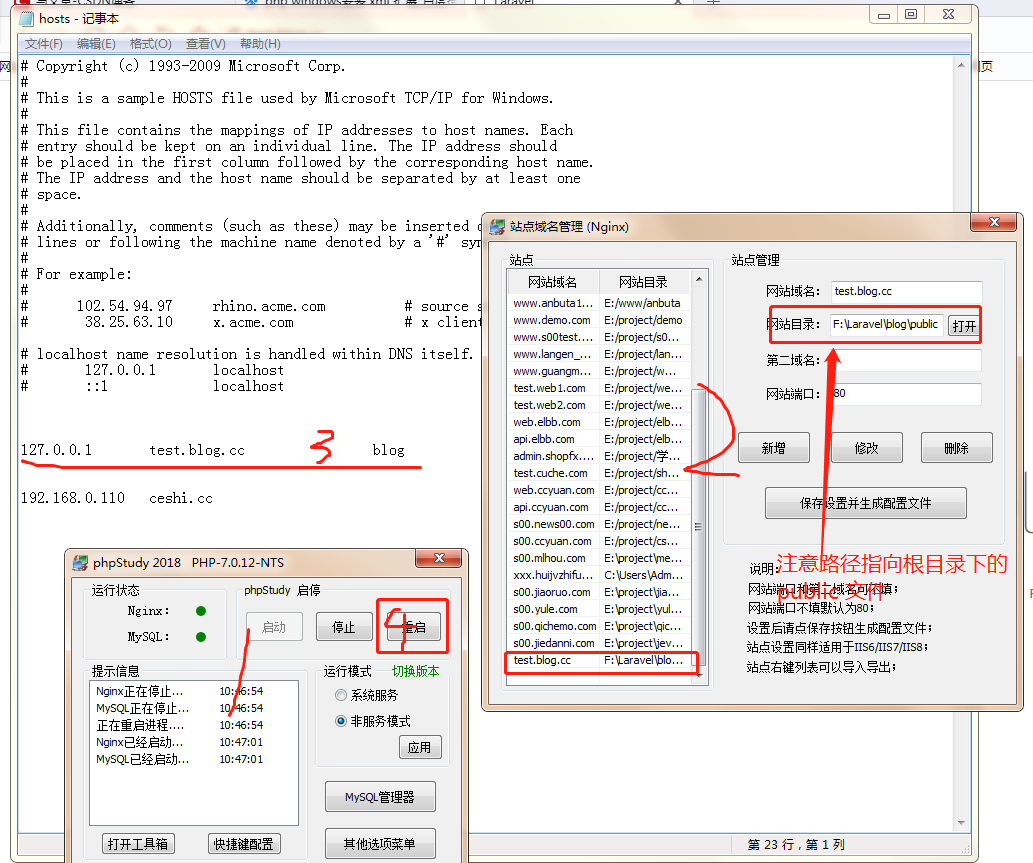Image resolution: width=1033 pixels, height=863 pixels.
Task: Open the 查看(V) menu in Notepad
Action: tap(206, 43)
